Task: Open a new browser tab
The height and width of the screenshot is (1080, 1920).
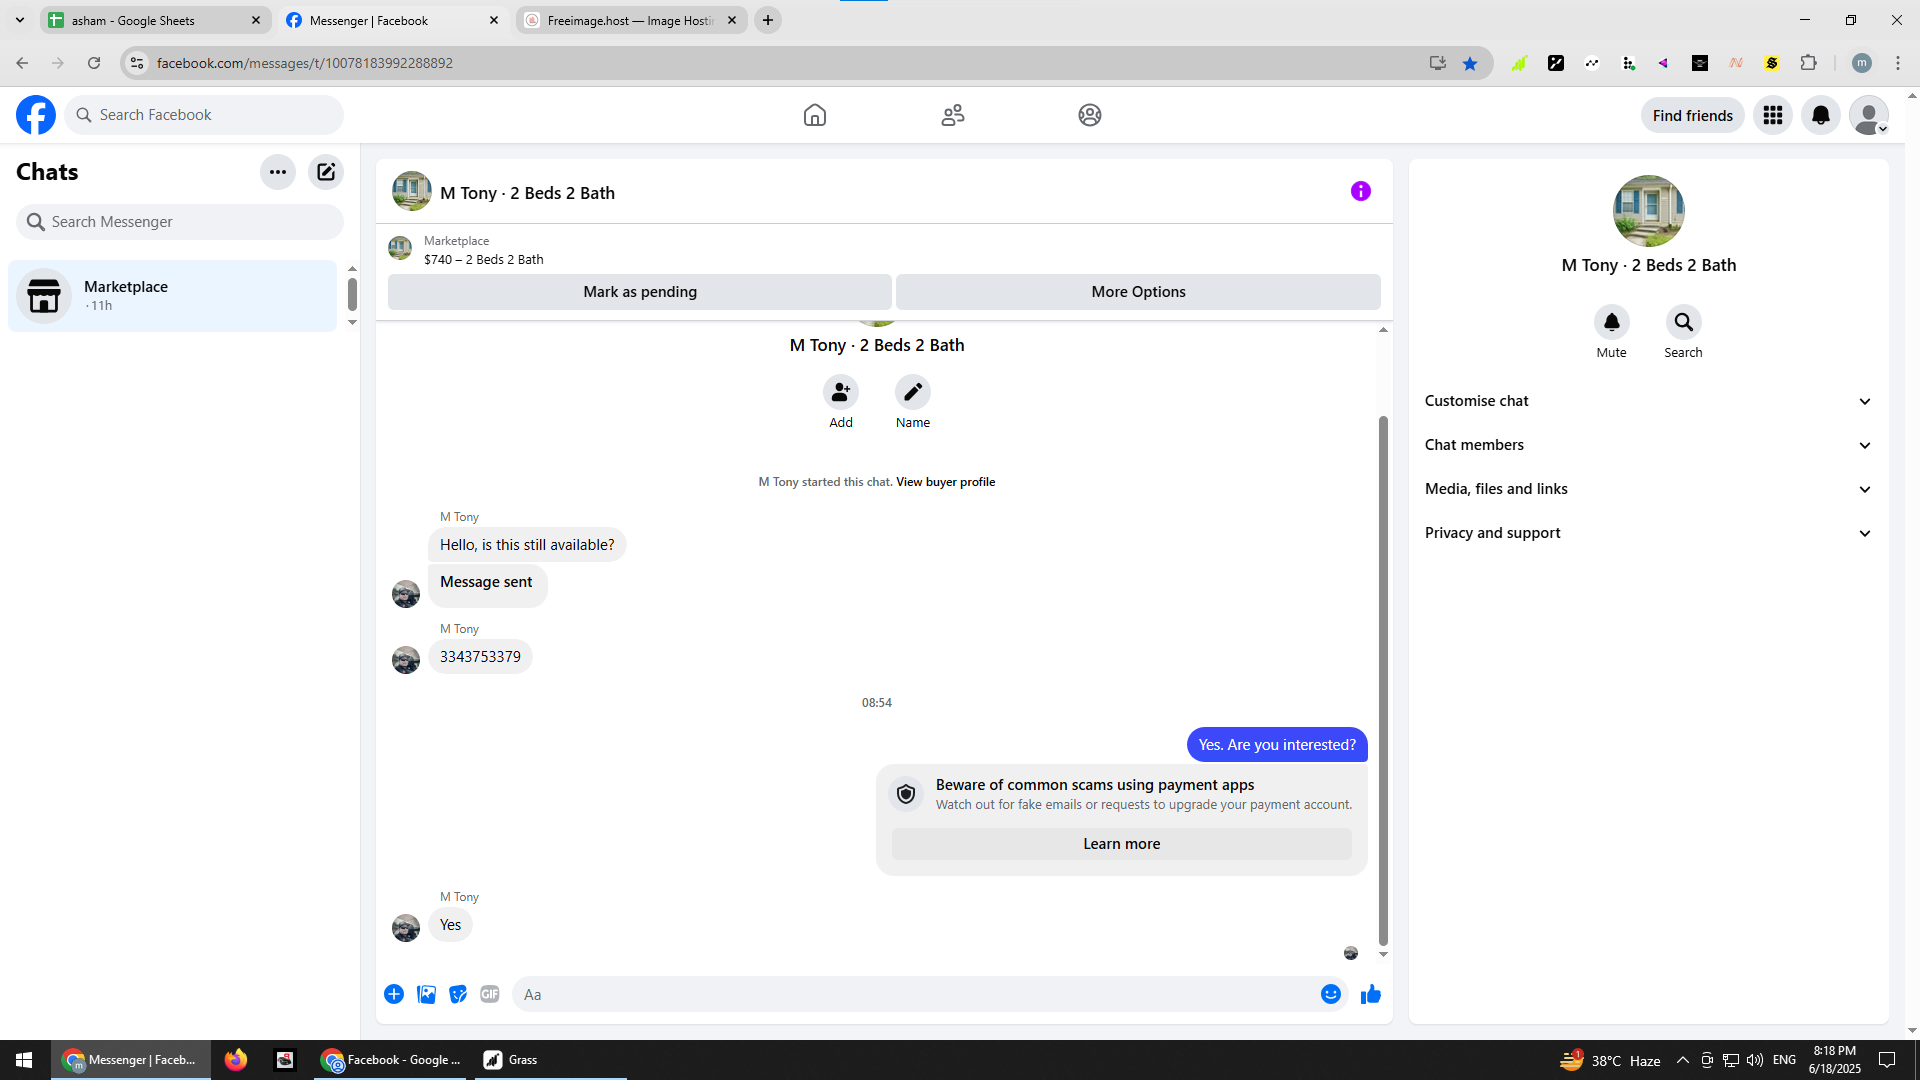Action: click(768, 20)
